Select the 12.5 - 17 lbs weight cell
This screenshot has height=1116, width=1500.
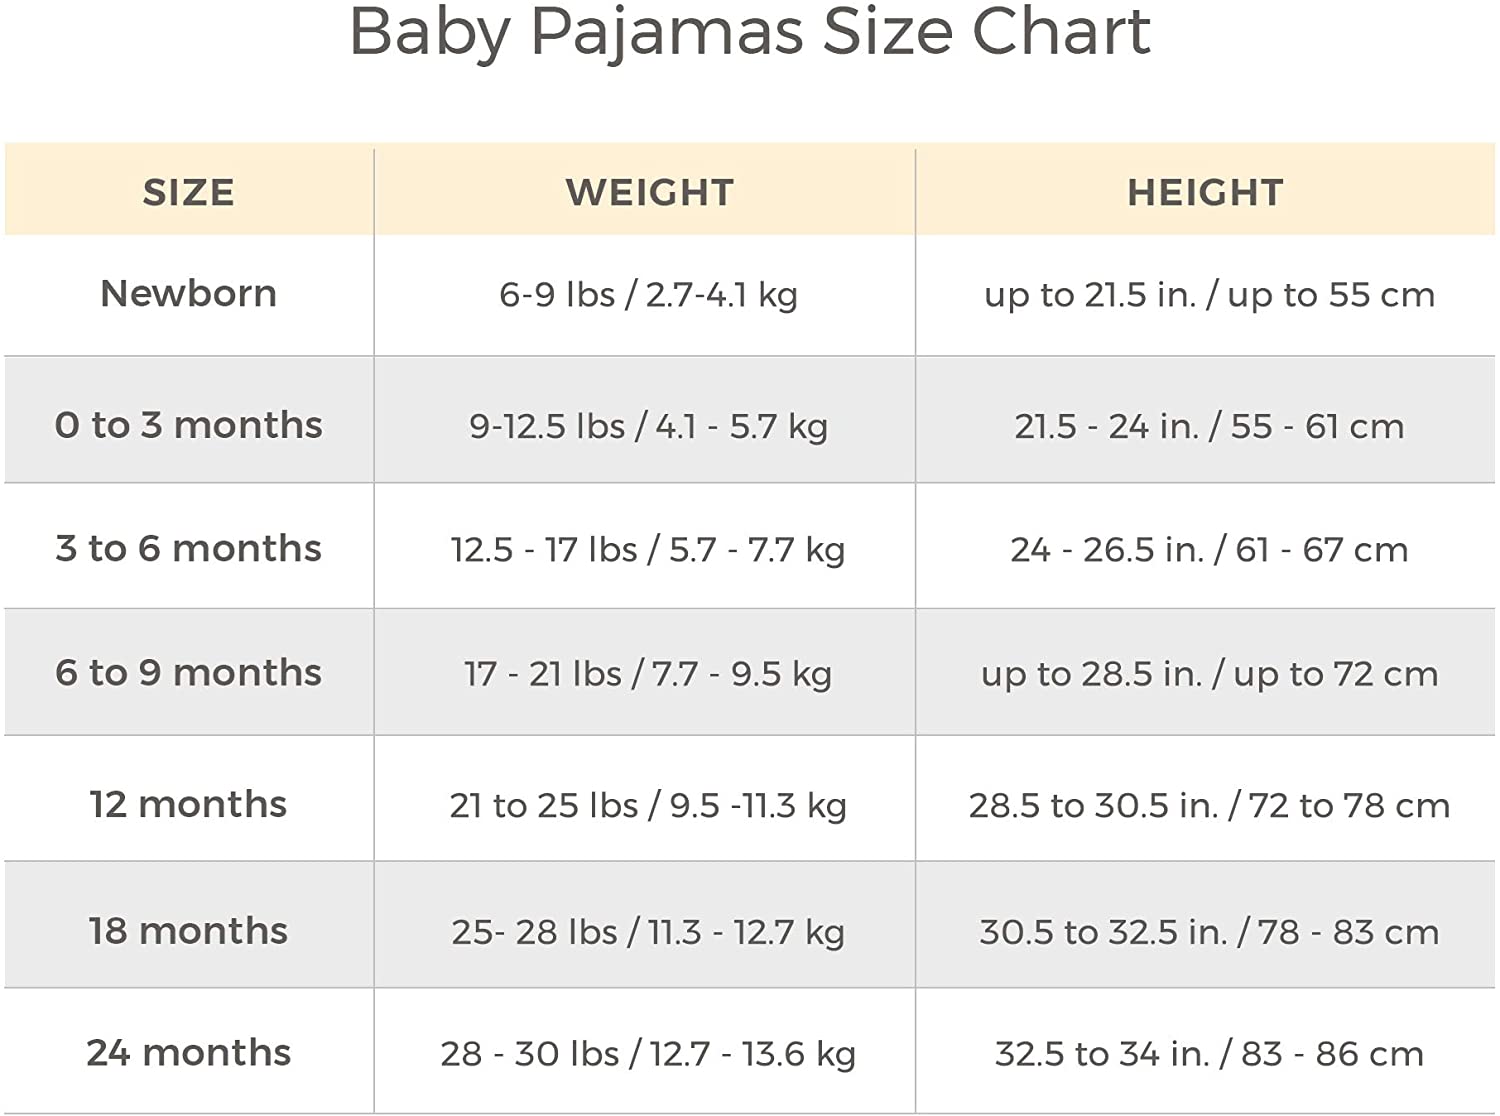648,550
